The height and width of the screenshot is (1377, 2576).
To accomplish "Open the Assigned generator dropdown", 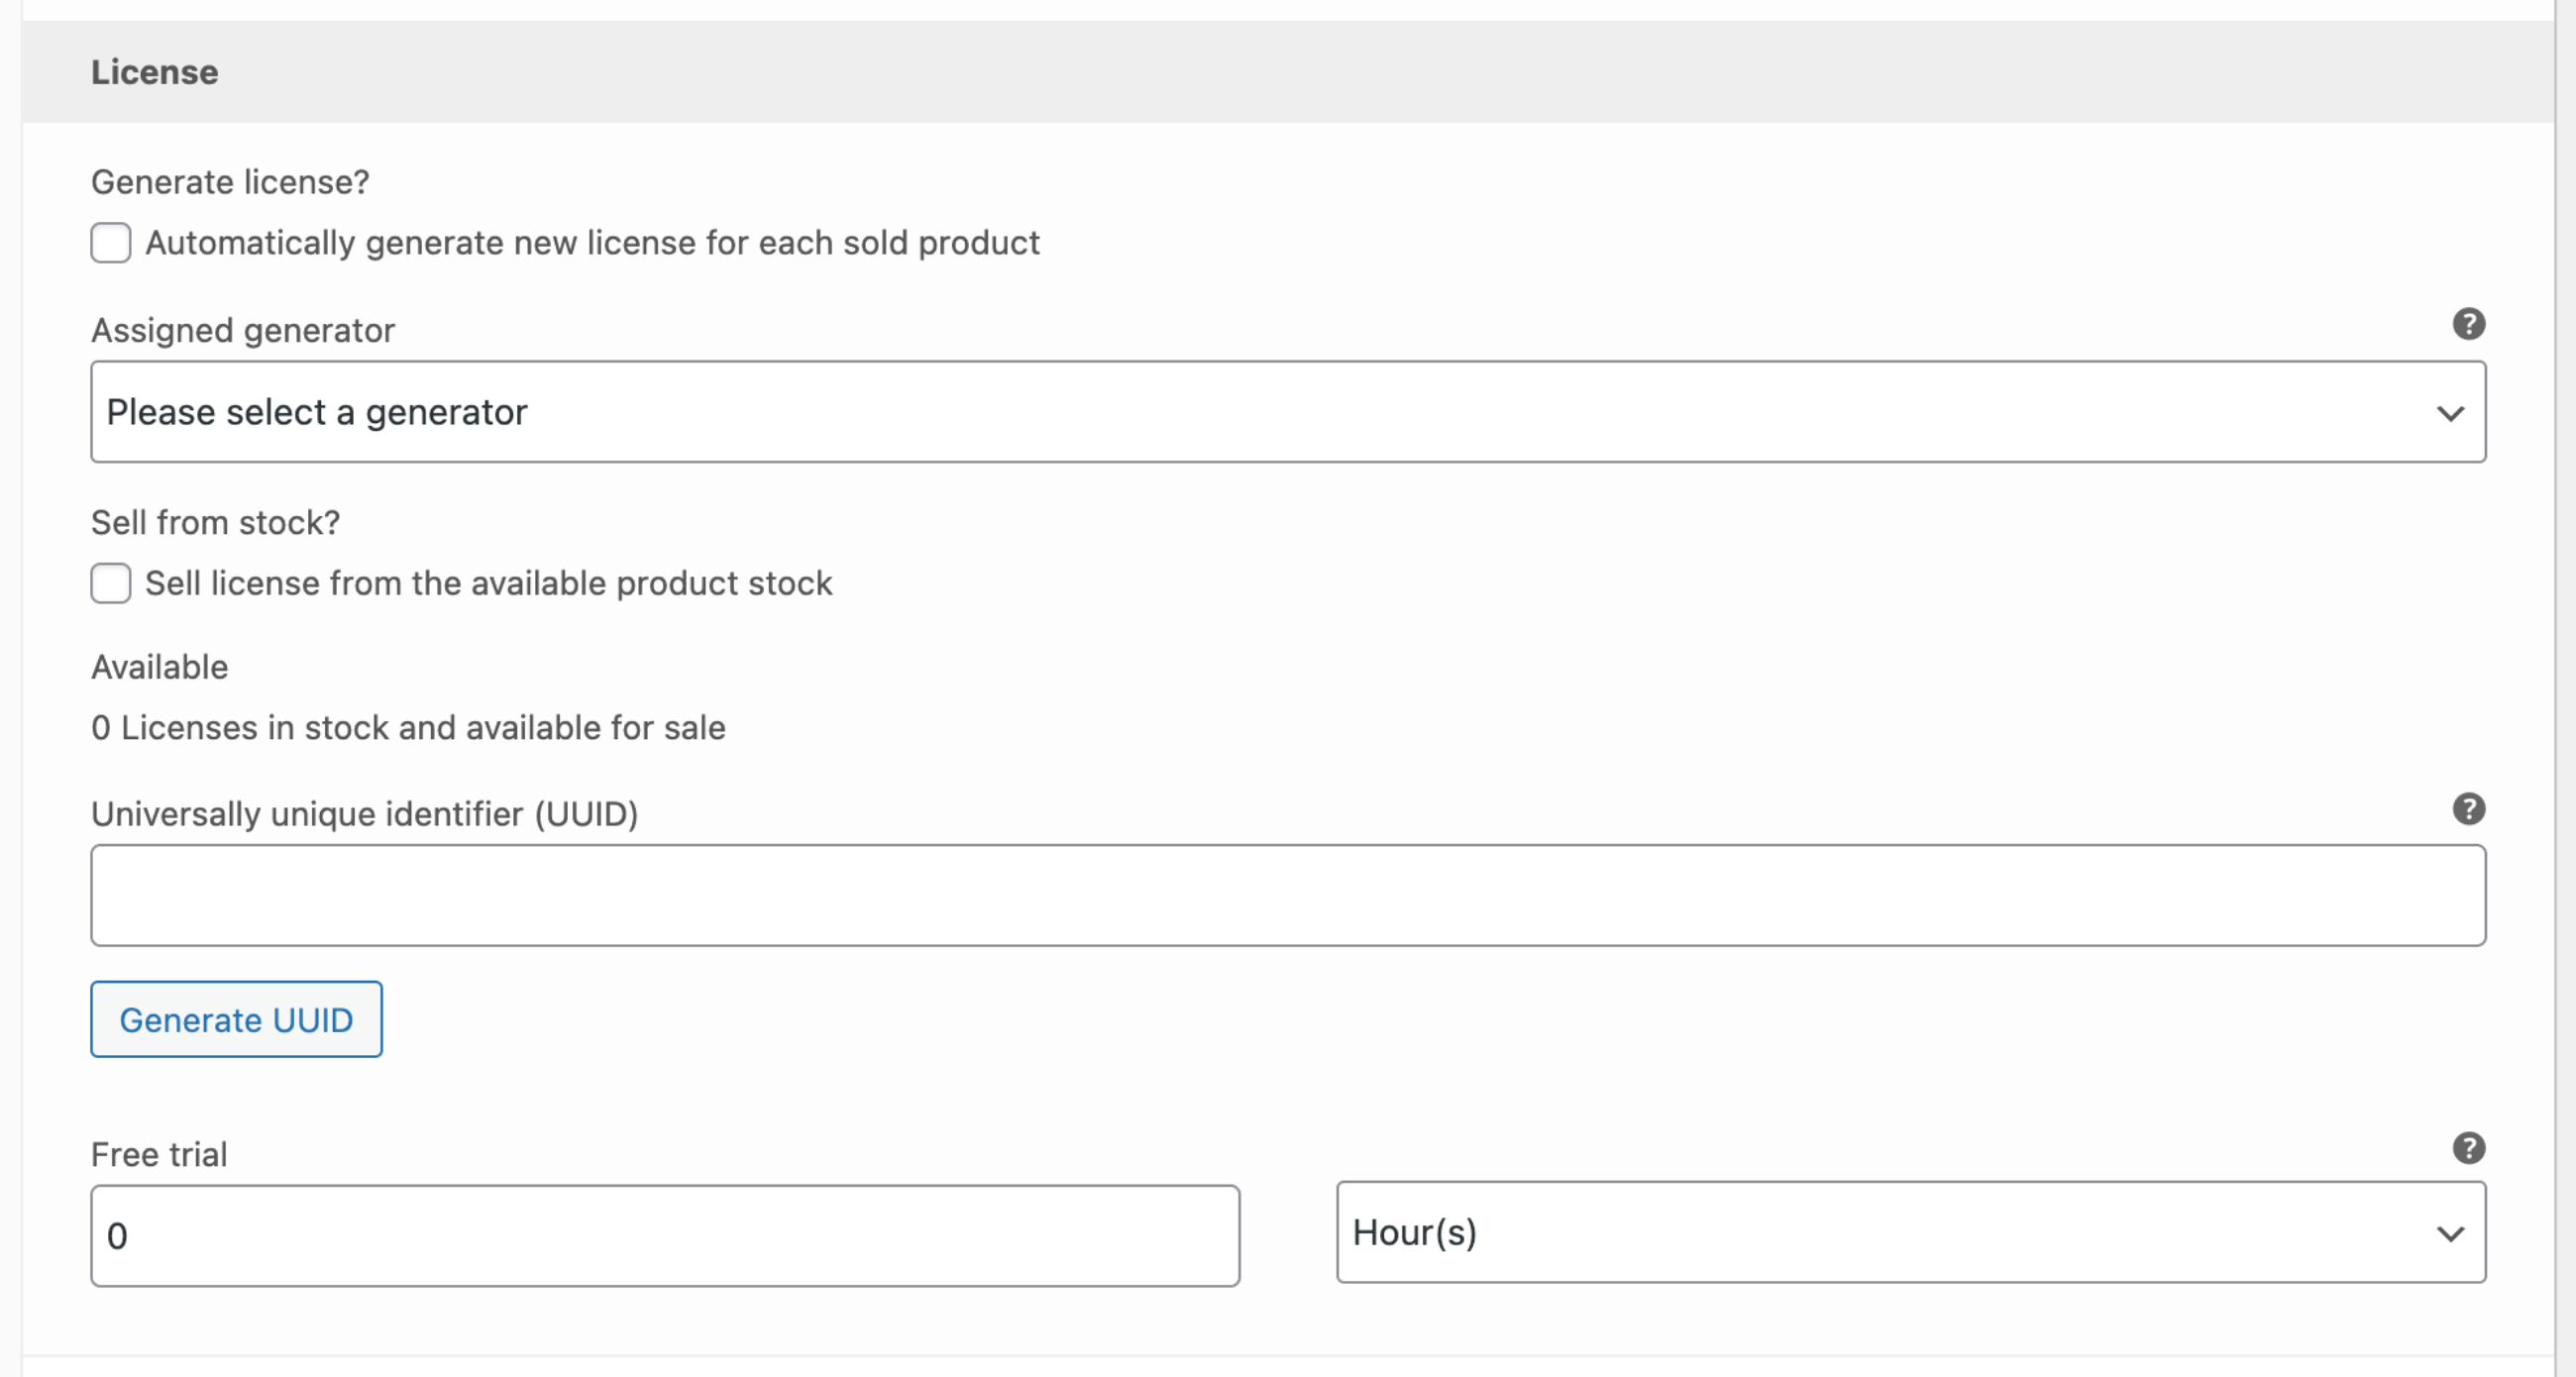I will [1288, 412].
